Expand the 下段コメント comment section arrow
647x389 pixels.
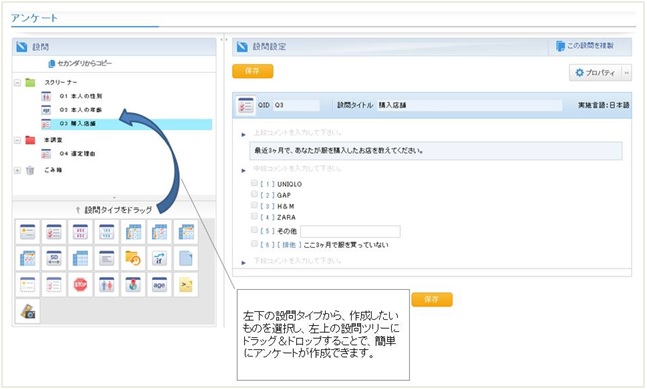(x=243, y=263)
